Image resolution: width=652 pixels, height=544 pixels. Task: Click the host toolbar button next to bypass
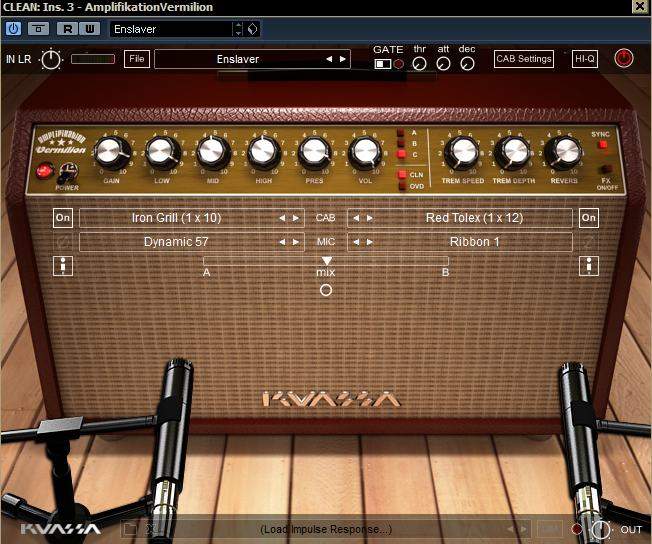point(39,29)
